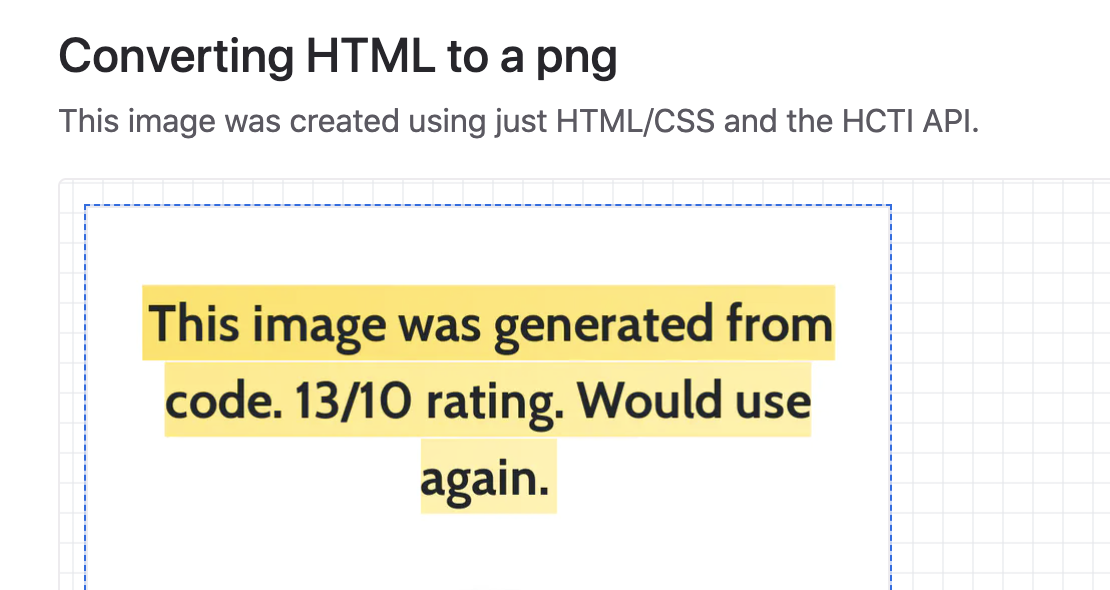Click the word 'HTML' in the heading

coord(370,56)
